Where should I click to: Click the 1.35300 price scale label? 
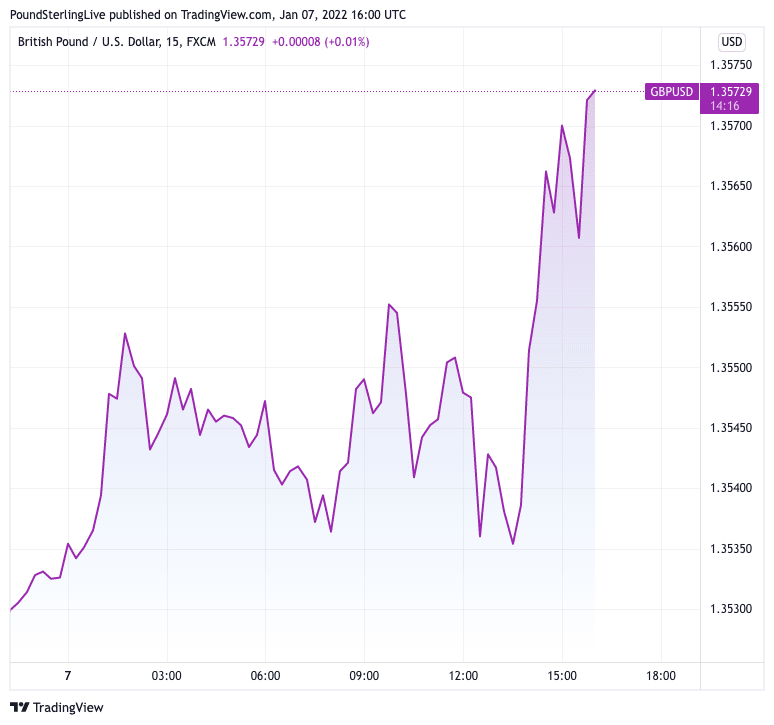click(x=730, y=609)
